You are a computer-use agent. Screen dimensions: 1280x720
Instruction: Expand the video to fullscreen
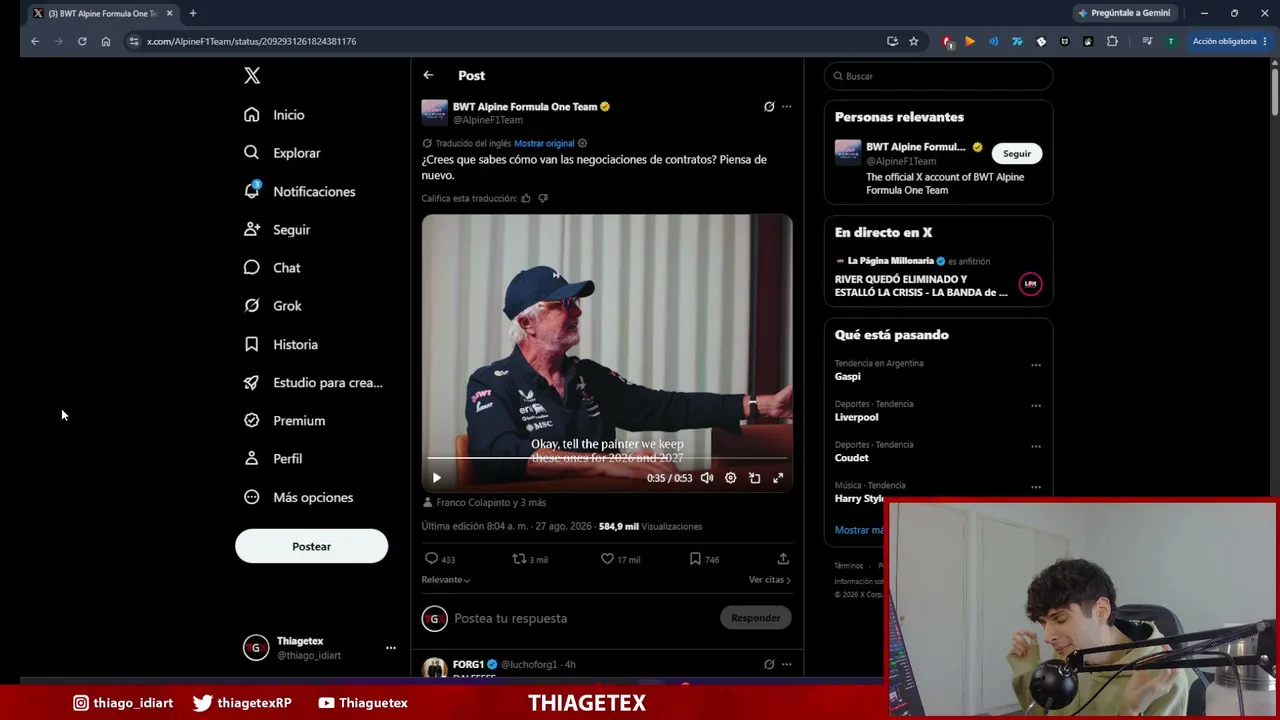(x=778, y=478)
